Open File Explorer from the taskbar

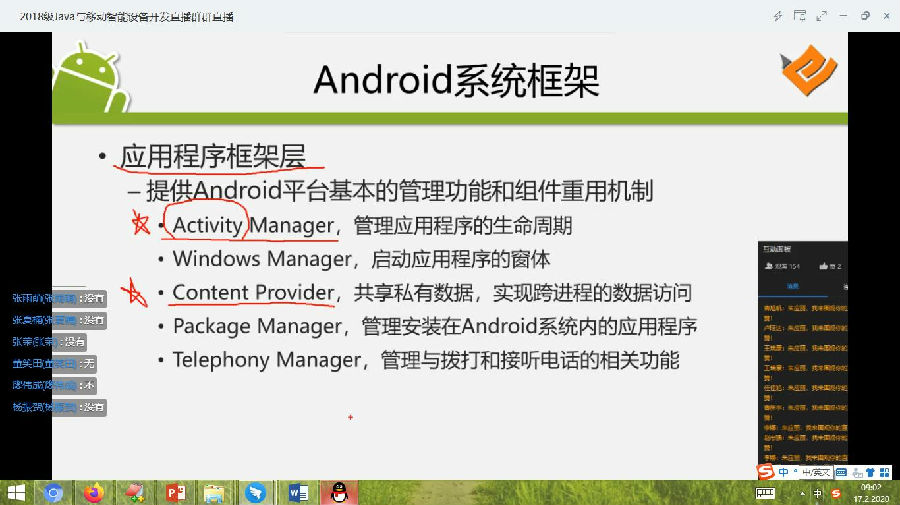(215, 493)
